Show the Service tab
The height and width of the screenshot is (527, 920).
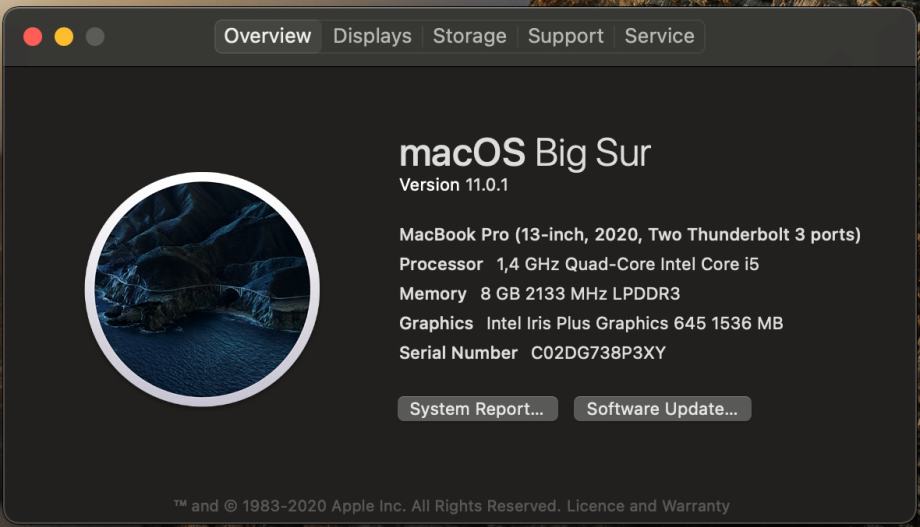659,36
